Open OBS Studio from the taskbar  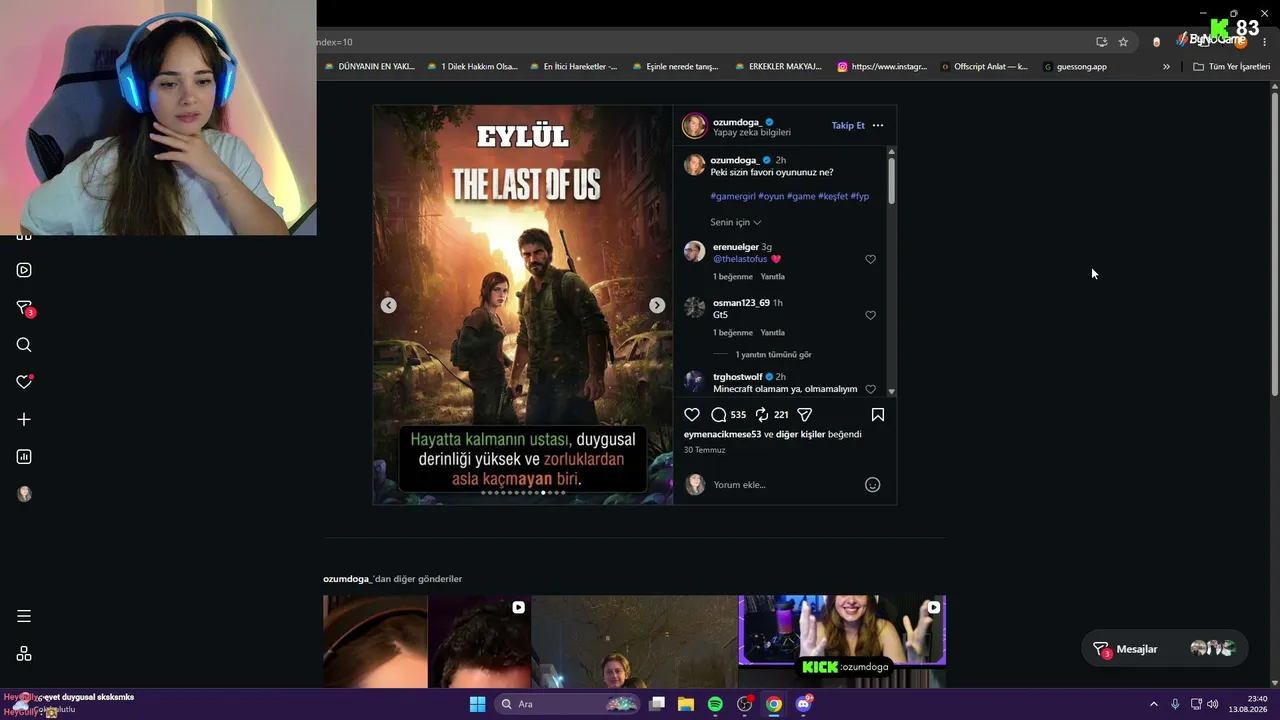point(744,704)
